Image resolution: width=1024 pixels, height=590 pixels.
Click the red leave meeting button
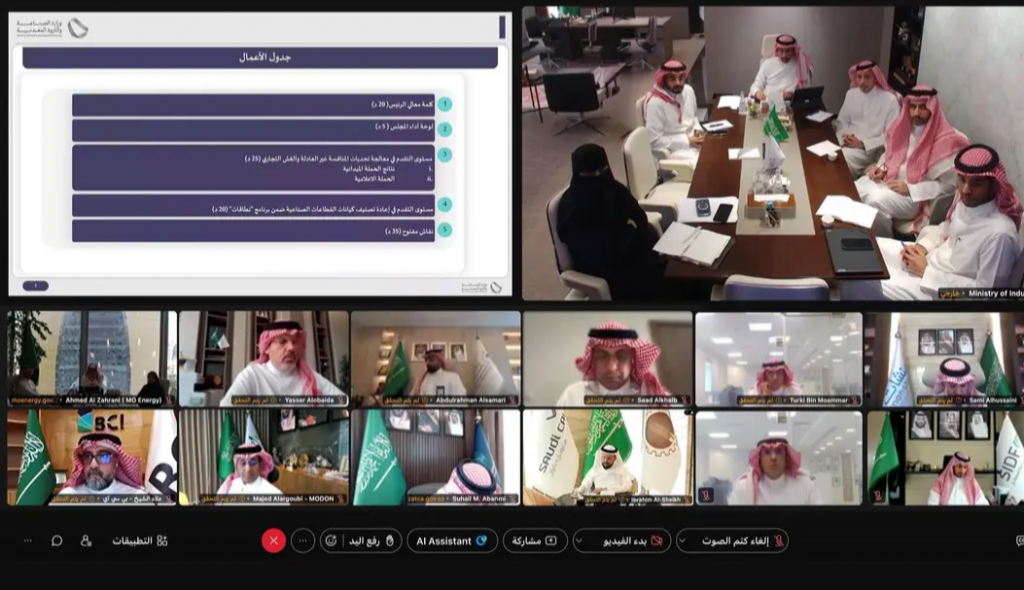pyautogui.click(x=274, y=541)
